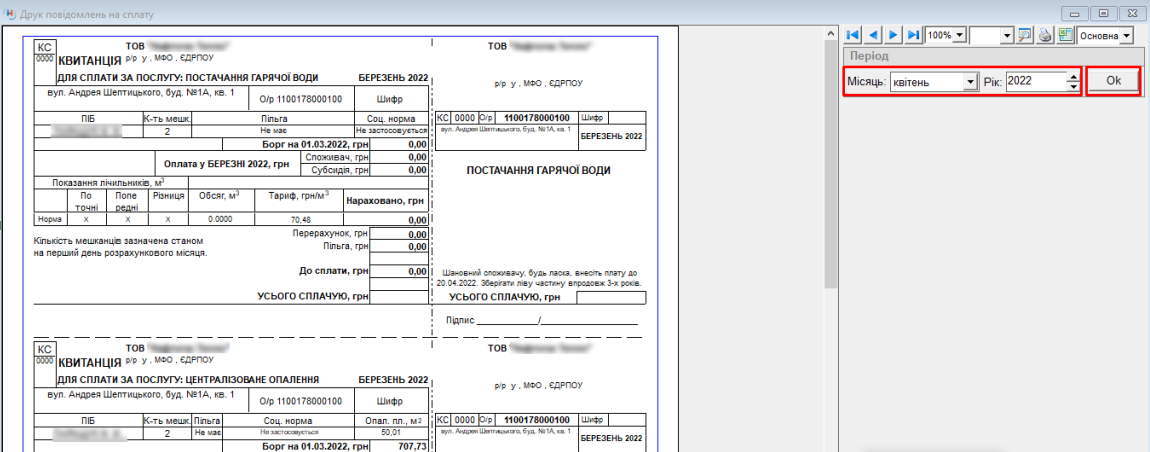The width and height of the screenshot is (1150, 452).
Task: Go to the previous report page
Action: (873, 35)
